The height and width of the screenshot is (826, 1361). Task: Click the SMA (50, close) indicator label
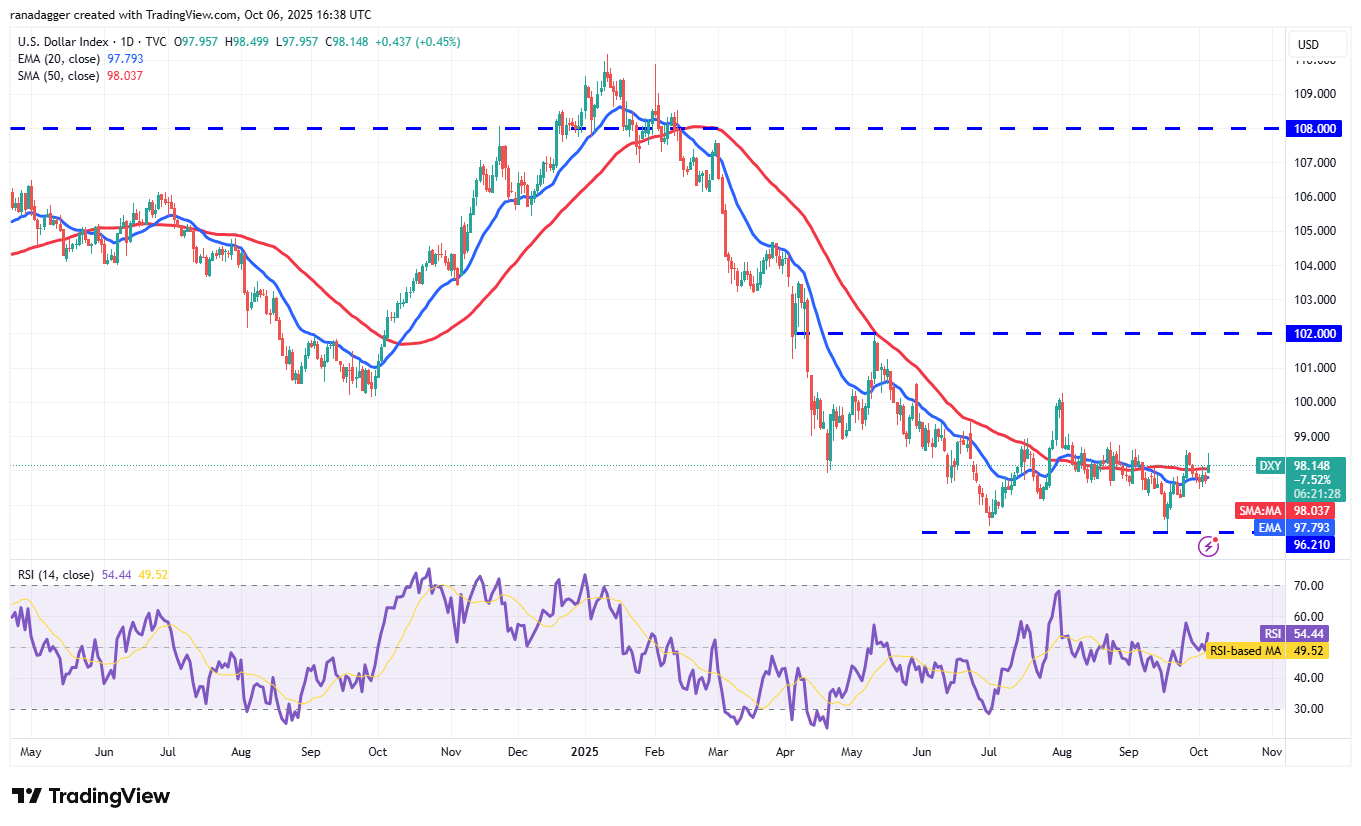tap(60, 76)
